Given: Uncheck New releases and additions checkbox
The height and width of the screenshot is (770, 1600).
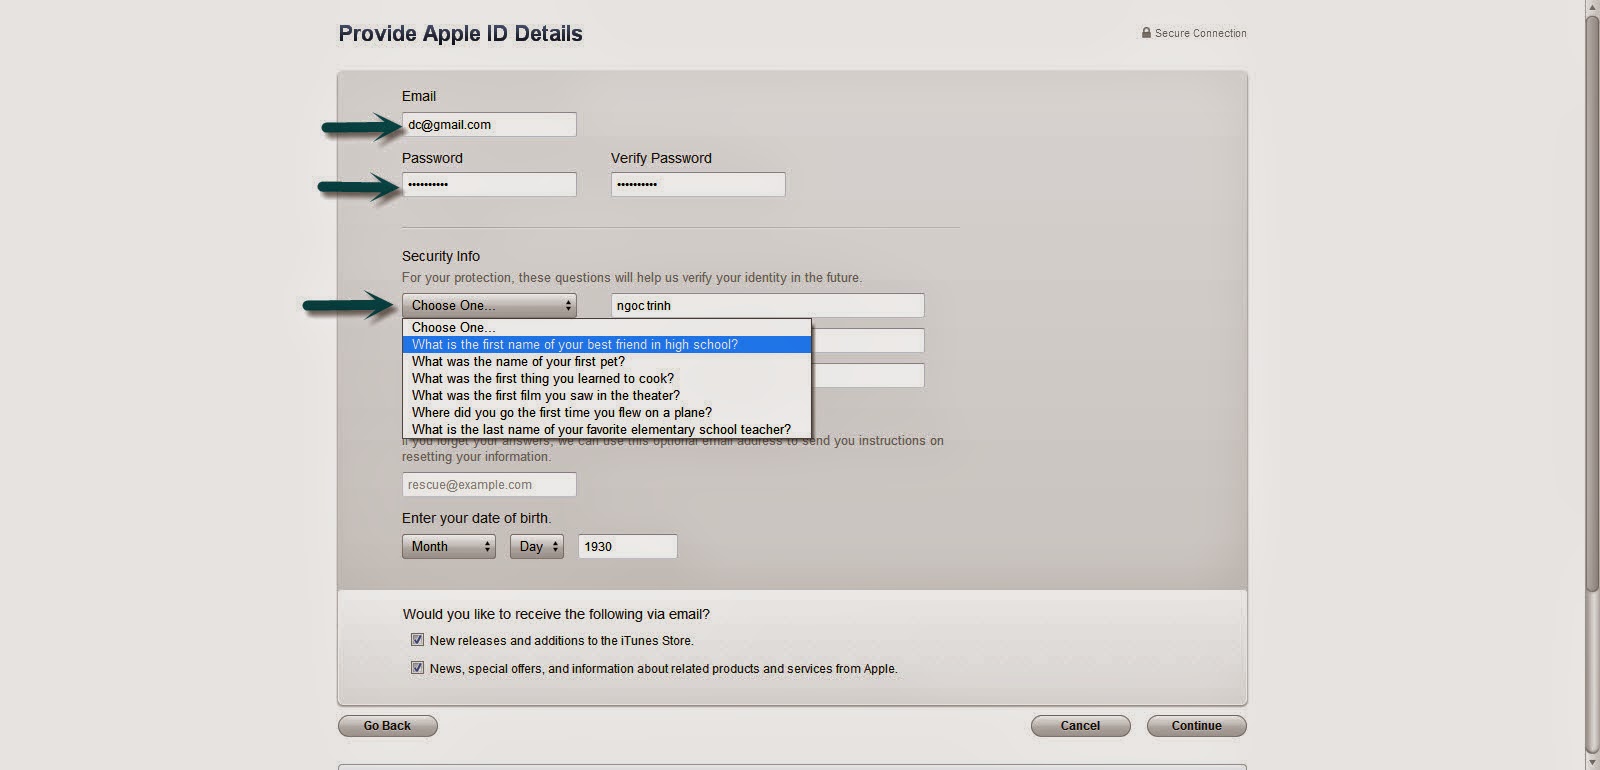Looking at the screenshot, I should click(x=417, y=640).
